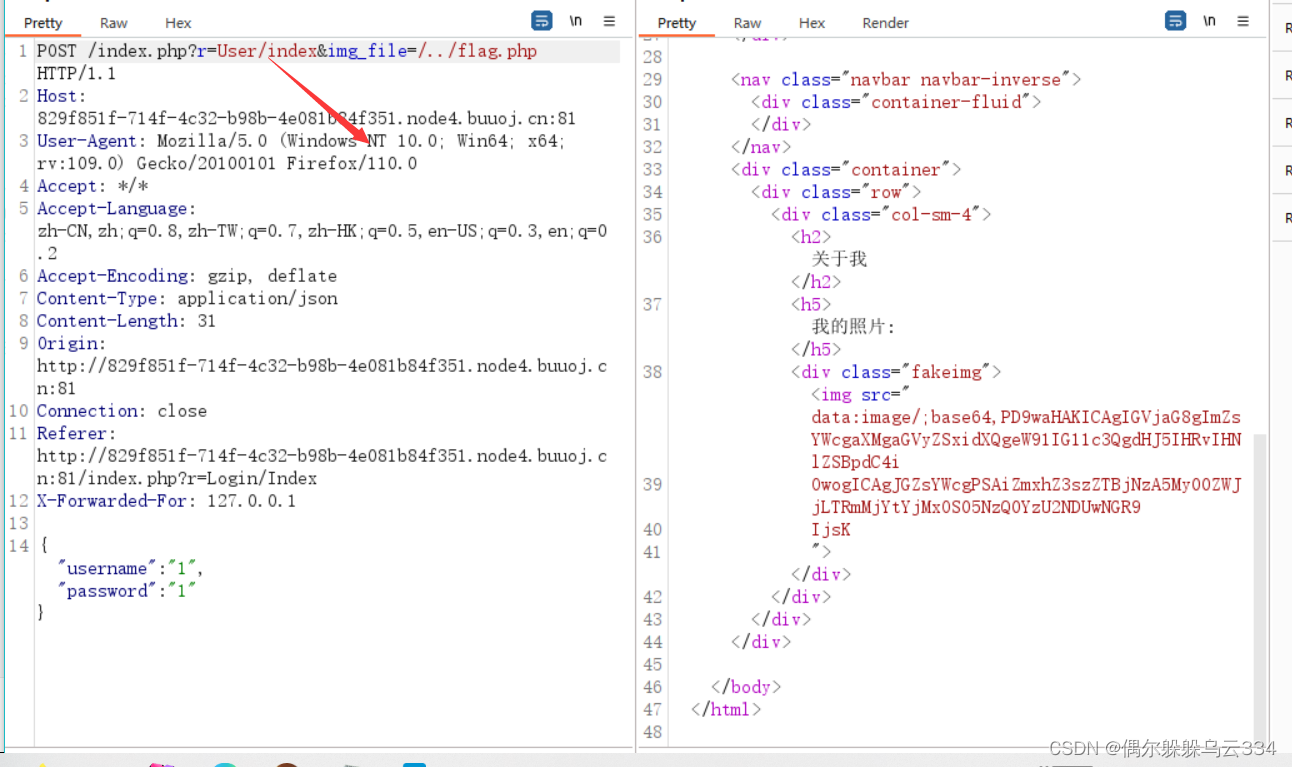Click the div class col-sm-4 line
The image size is (1292, 767).
(x=881, y=214)
